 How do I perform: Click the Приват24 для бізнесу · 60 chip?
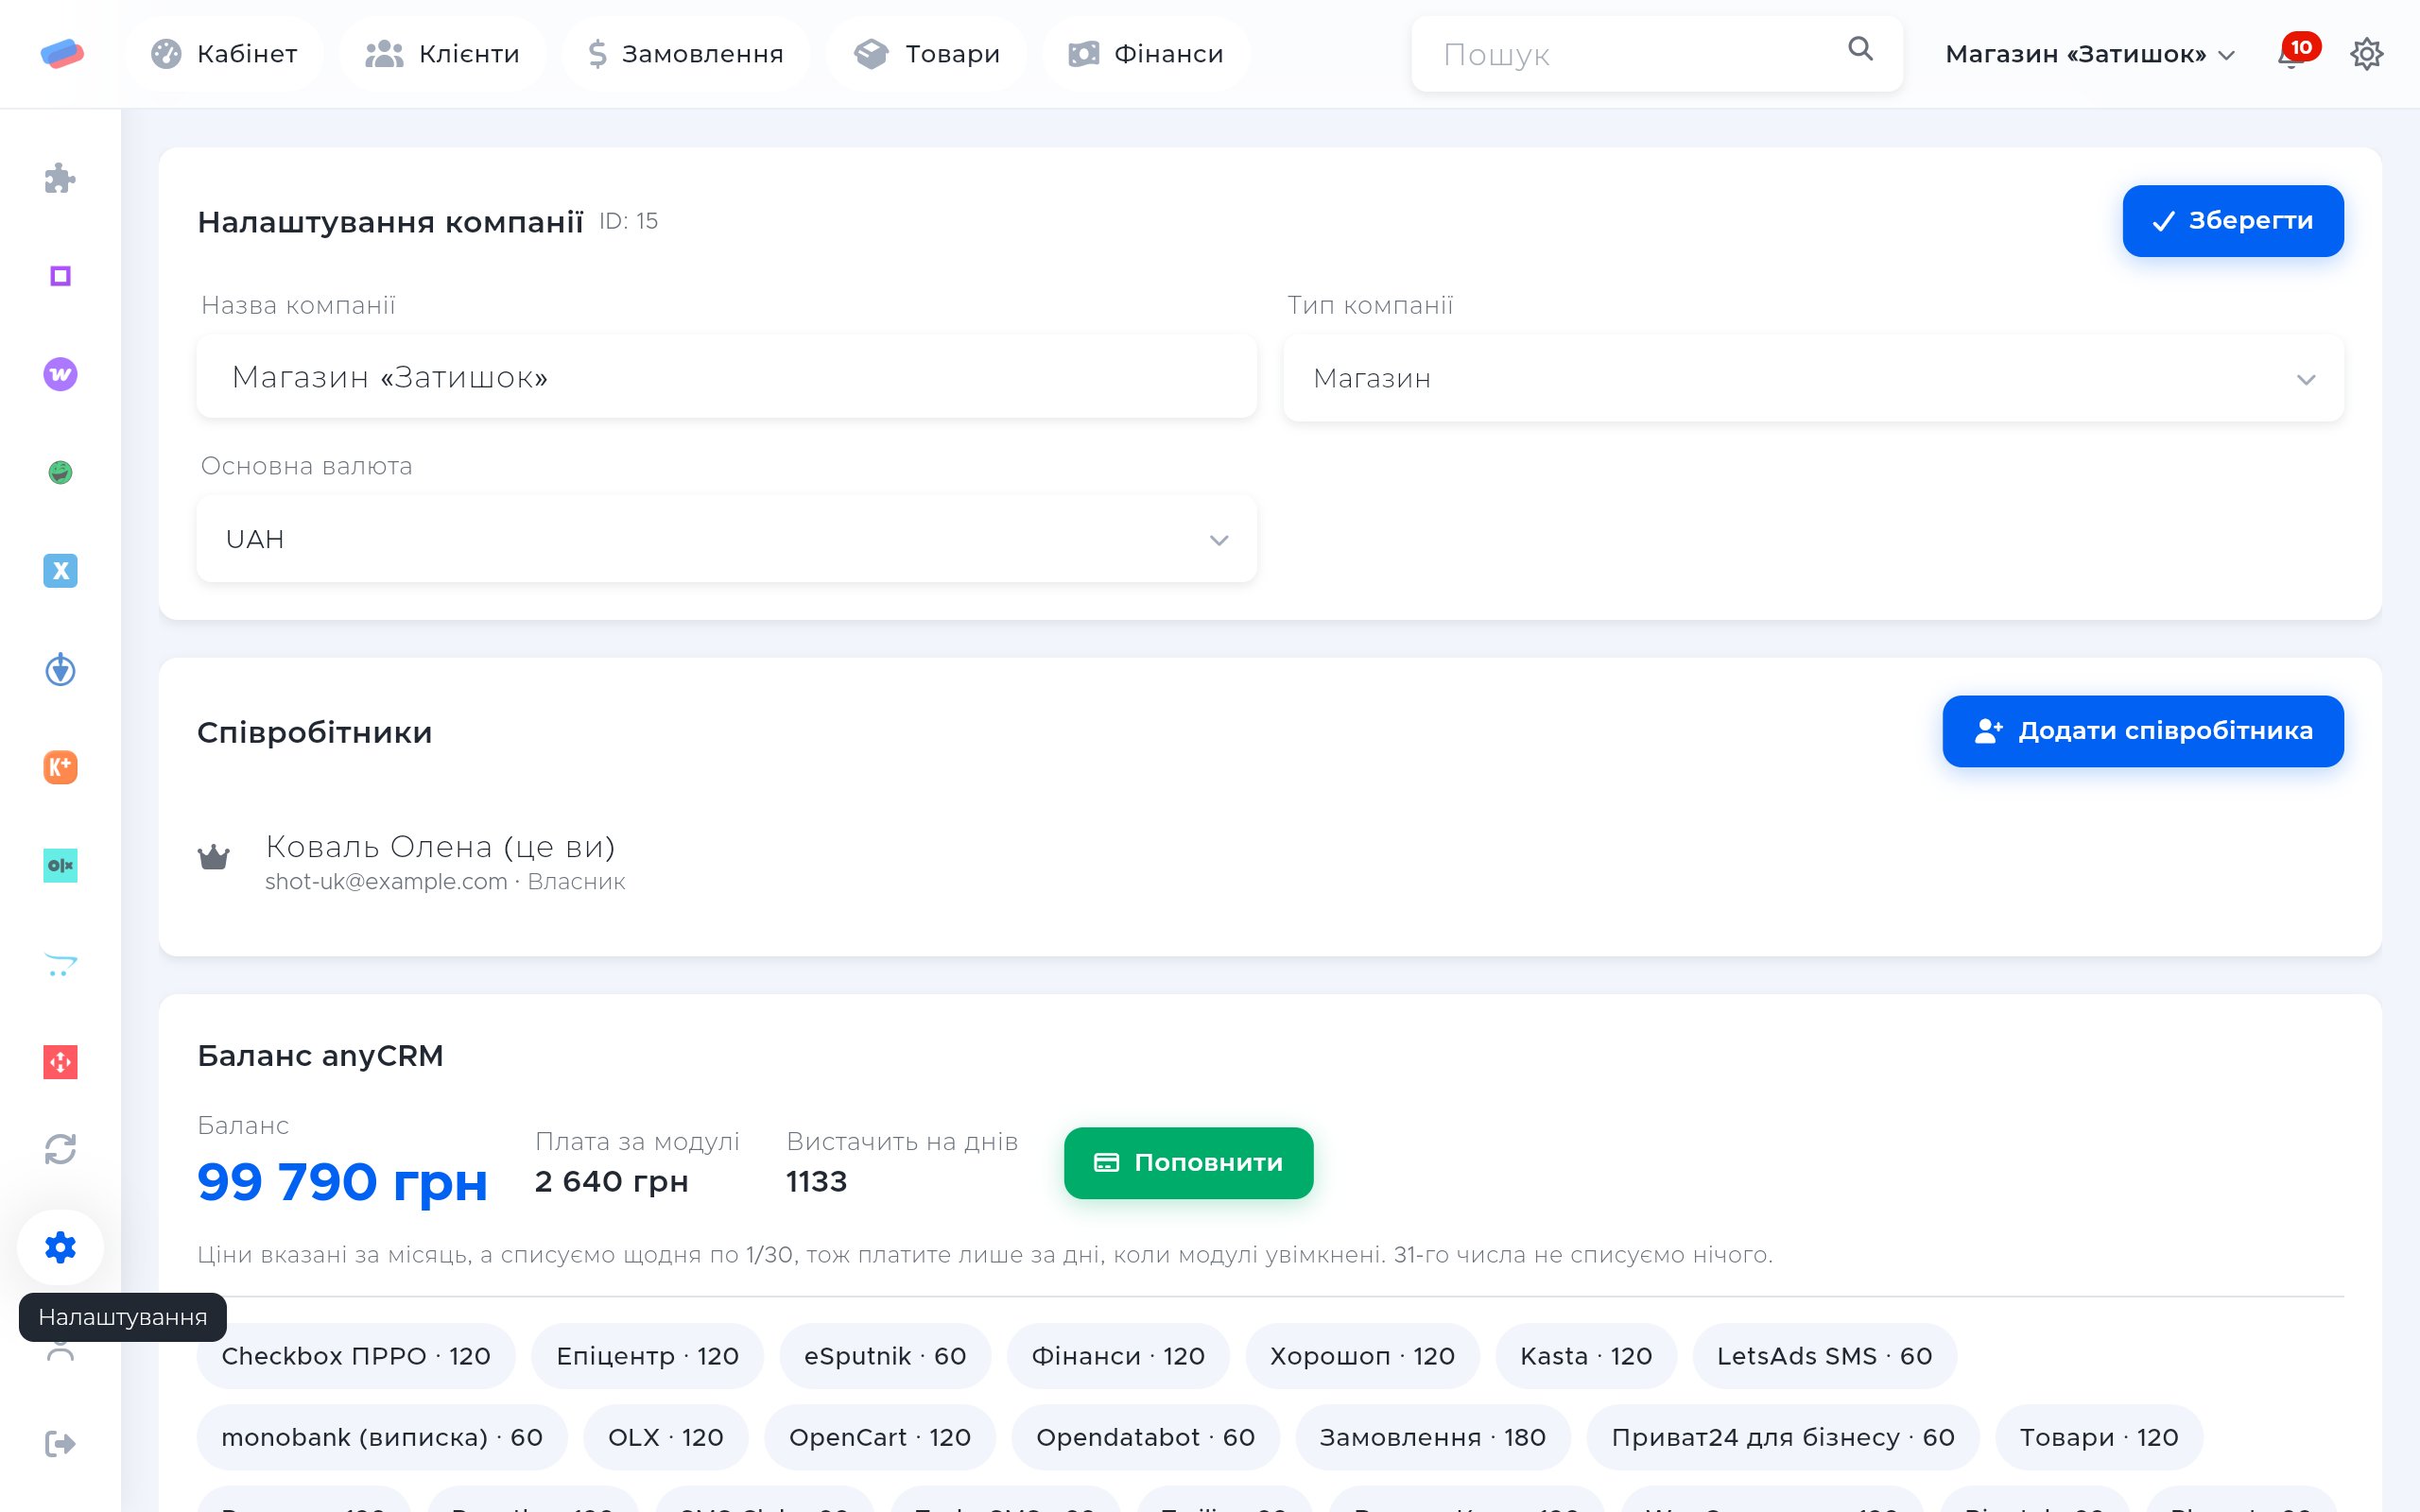click(1783, 1437)
